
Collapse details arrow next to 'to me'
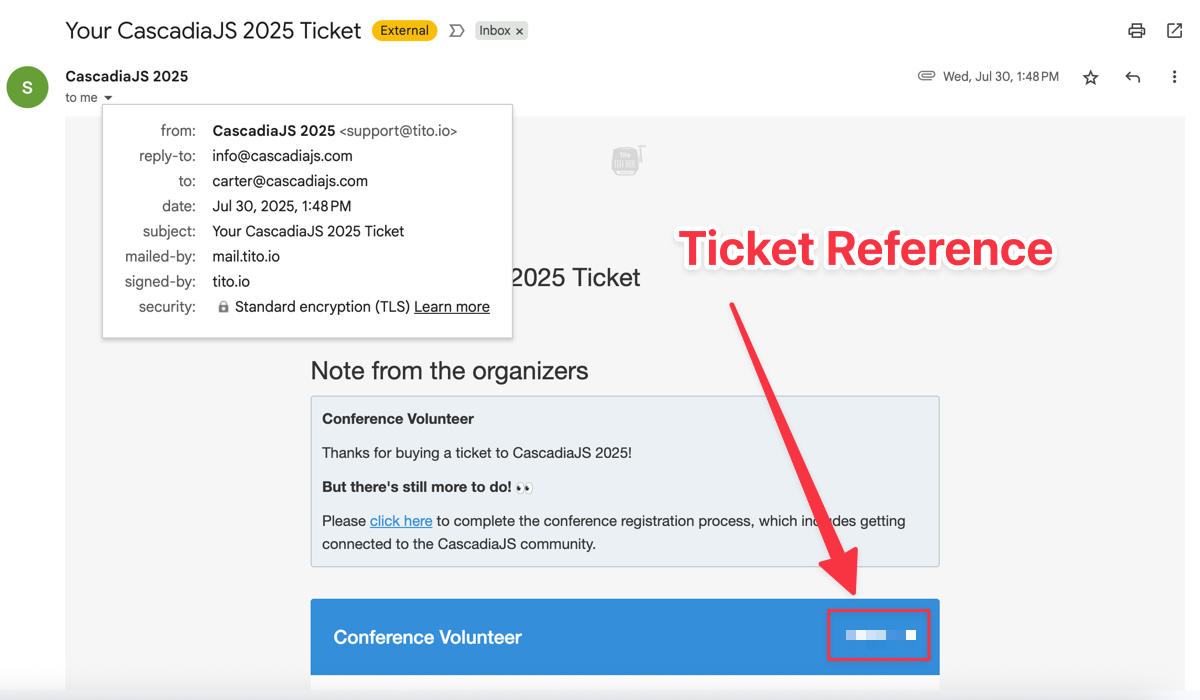(x=108, y=98)
